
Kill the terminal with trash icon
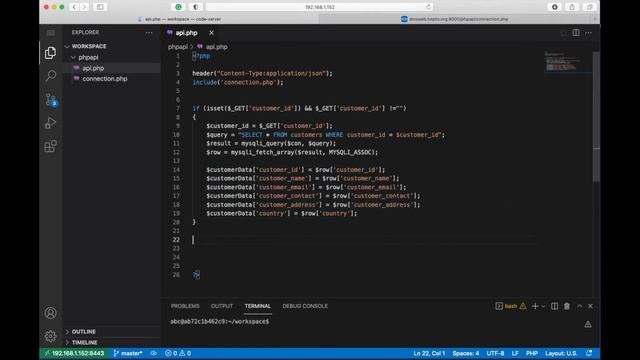click(x=567, y=306)
